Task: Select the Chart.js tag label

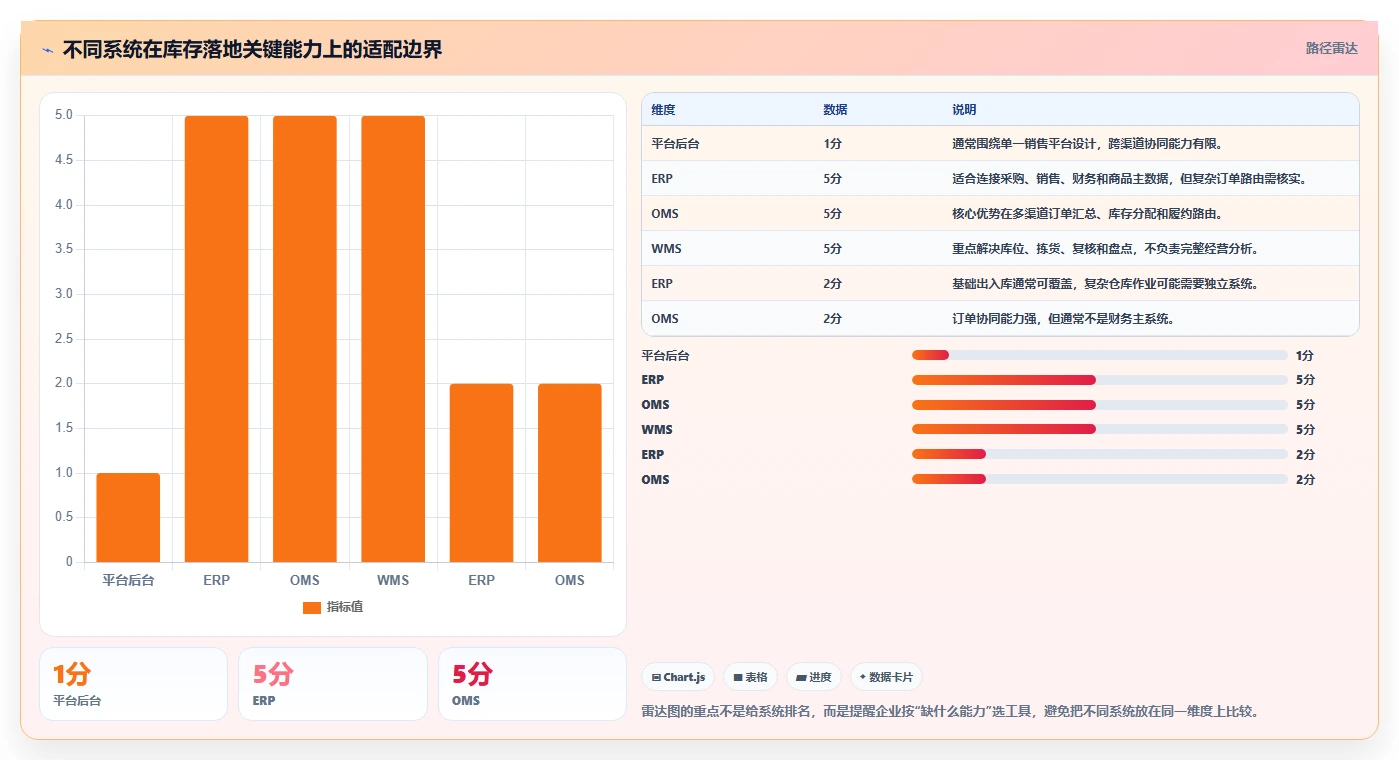Action: tap(684, 677)
